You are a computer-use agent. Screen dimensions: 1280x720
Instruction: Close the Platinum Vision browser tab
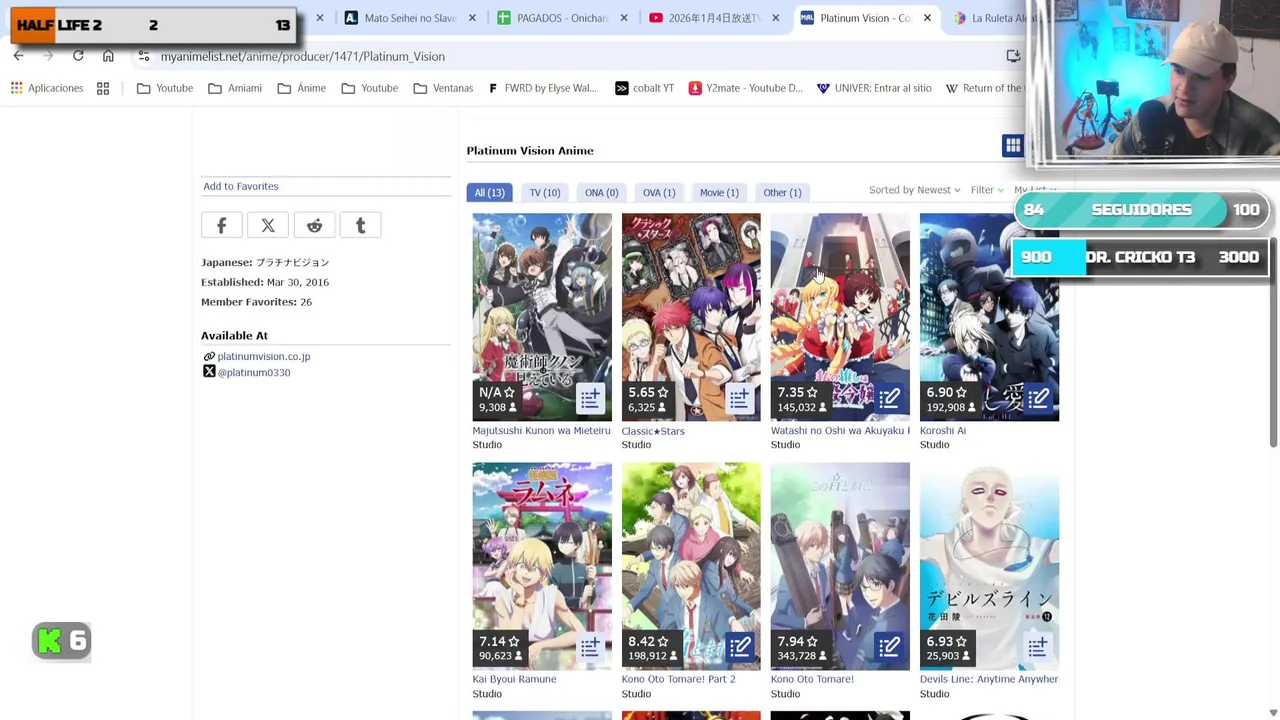[927, 18]
